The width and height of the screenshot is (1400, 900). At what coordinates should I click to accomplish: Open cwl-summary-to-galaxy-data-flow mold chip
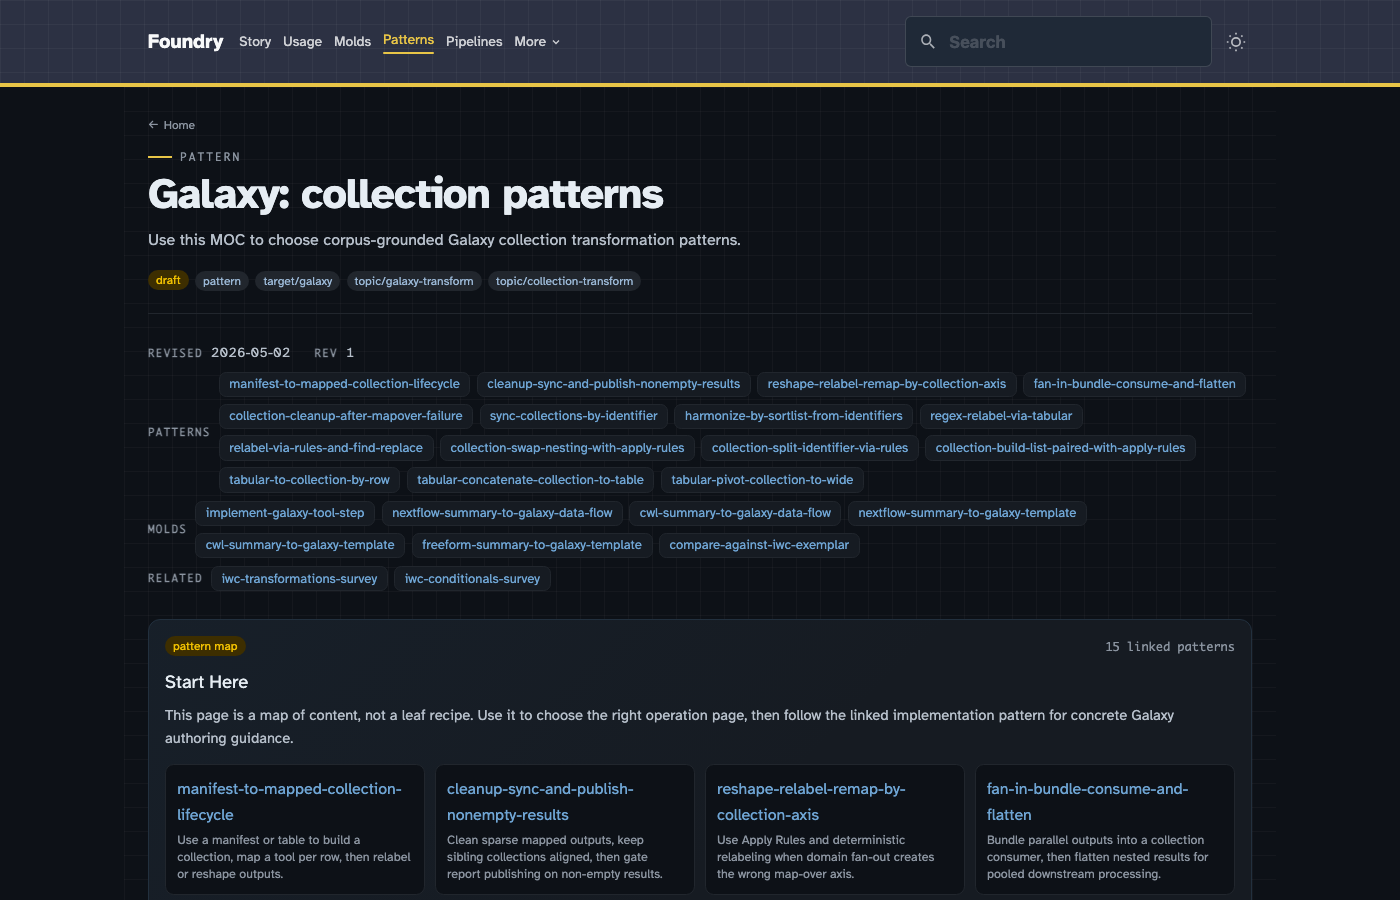click(735, 513)
